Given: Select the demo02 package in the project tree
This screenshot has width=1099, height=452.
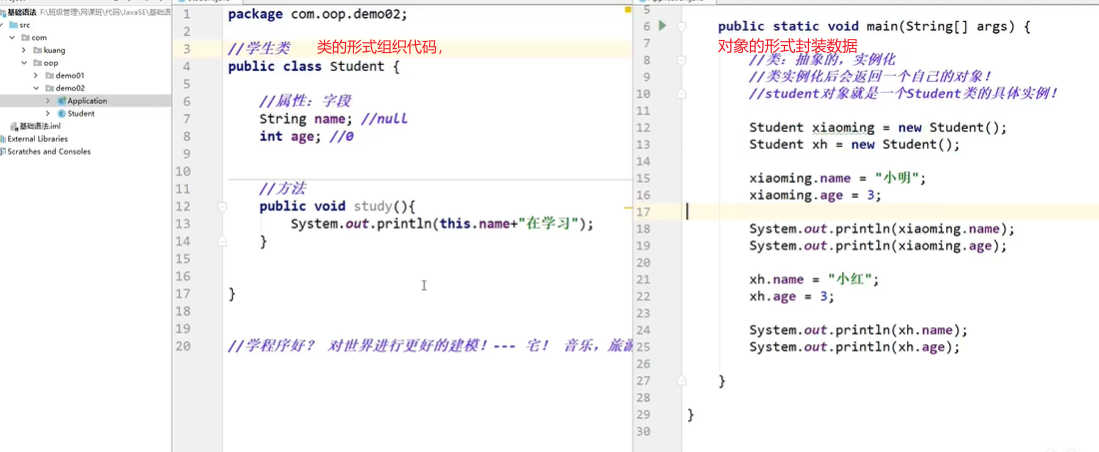Looking at the screenshot, I should [x=70, y=88].
